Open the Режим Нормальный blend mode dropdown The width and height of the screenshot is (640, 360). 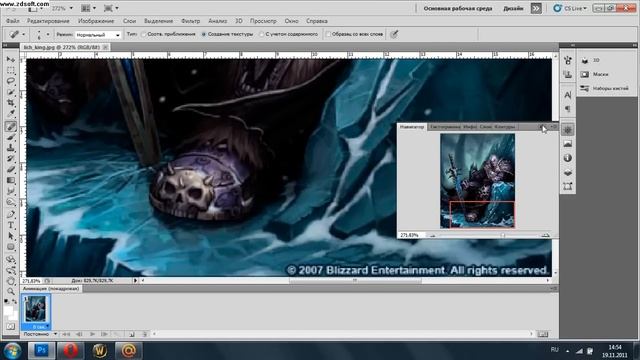(98, 35)
